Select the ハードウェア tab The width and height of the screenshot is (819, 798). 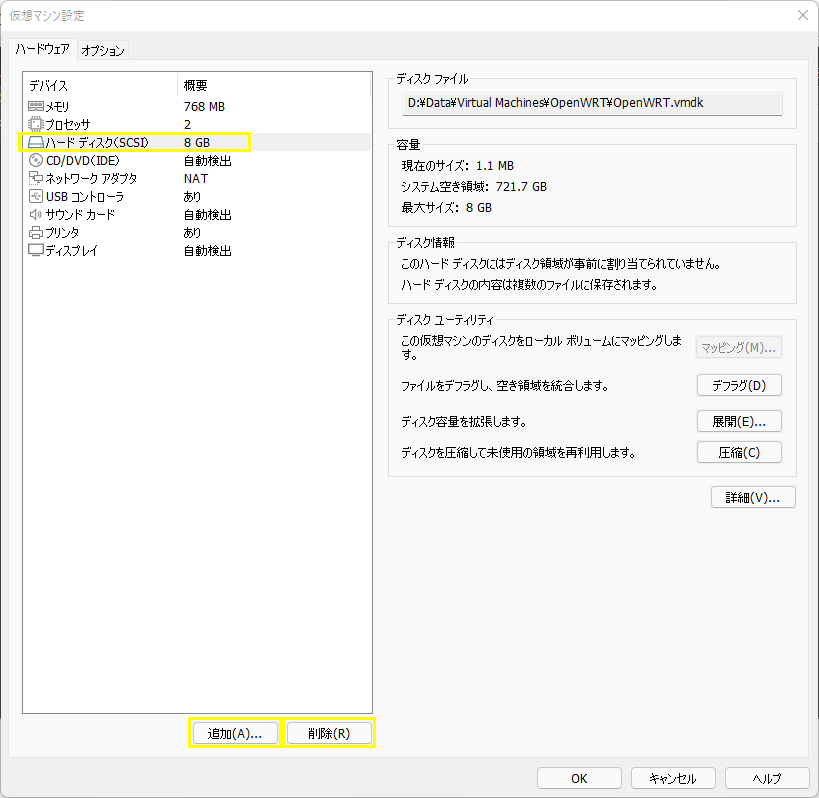[x=43, y=49]
